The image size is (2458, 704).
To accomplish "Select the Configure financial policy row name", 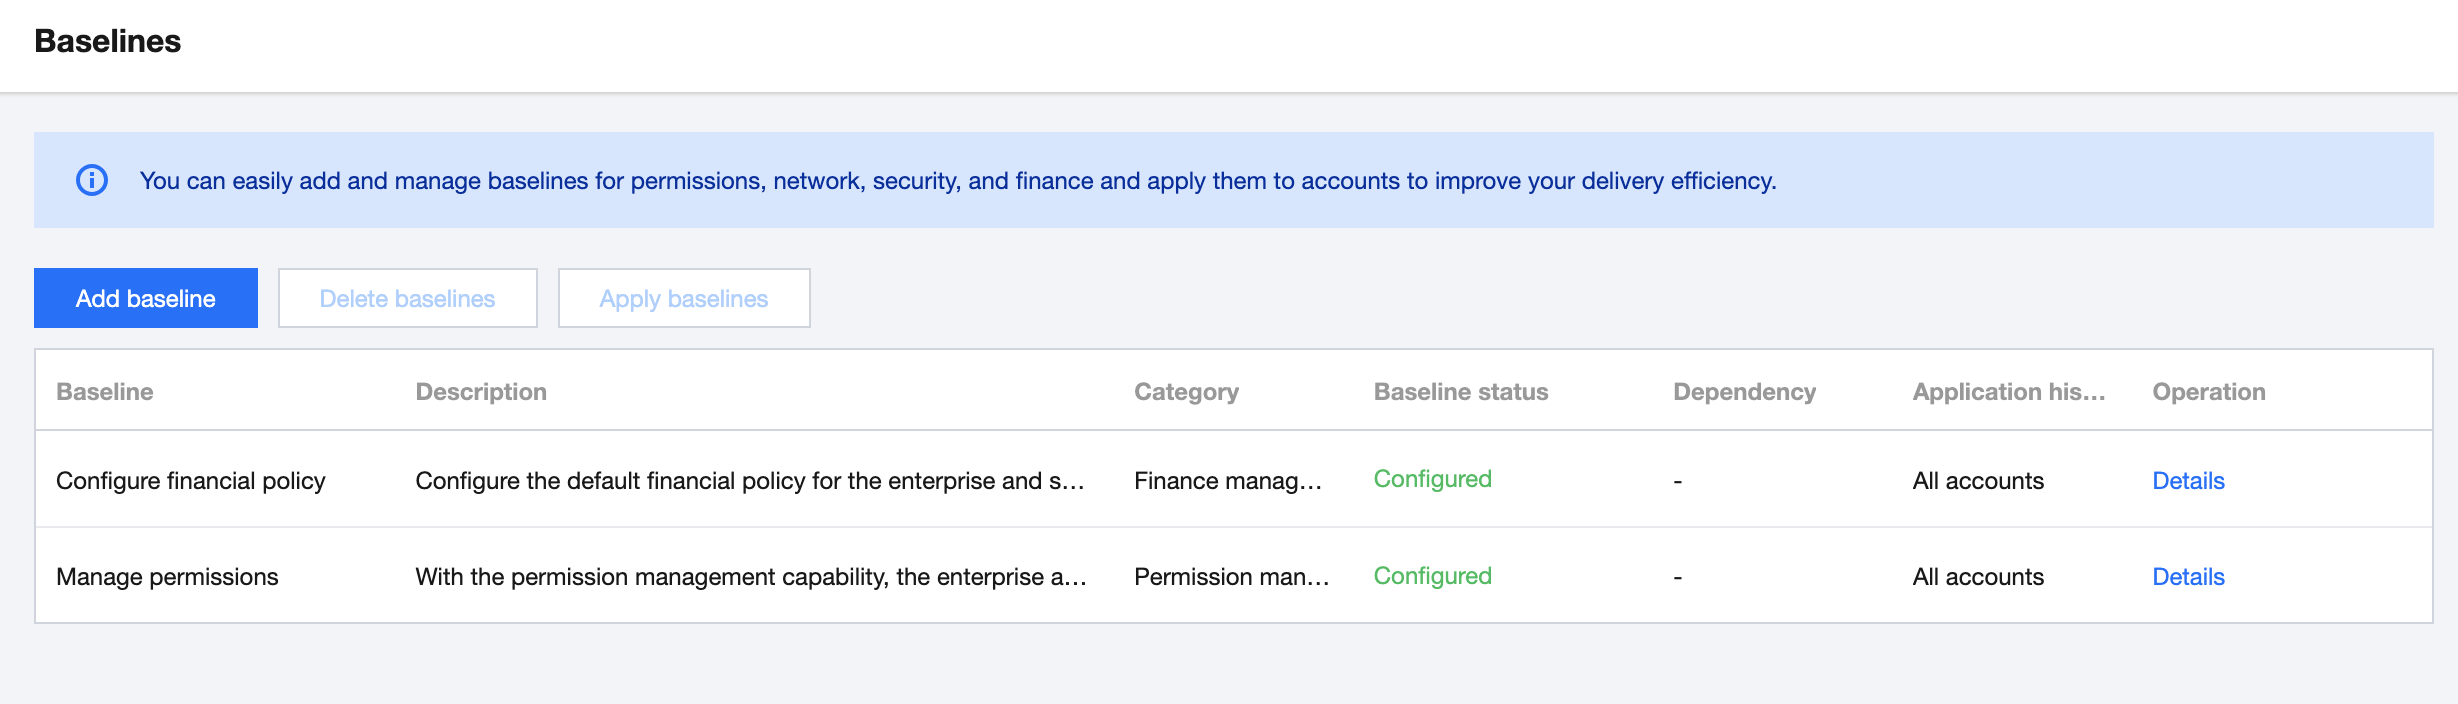I will click(191, 481).
